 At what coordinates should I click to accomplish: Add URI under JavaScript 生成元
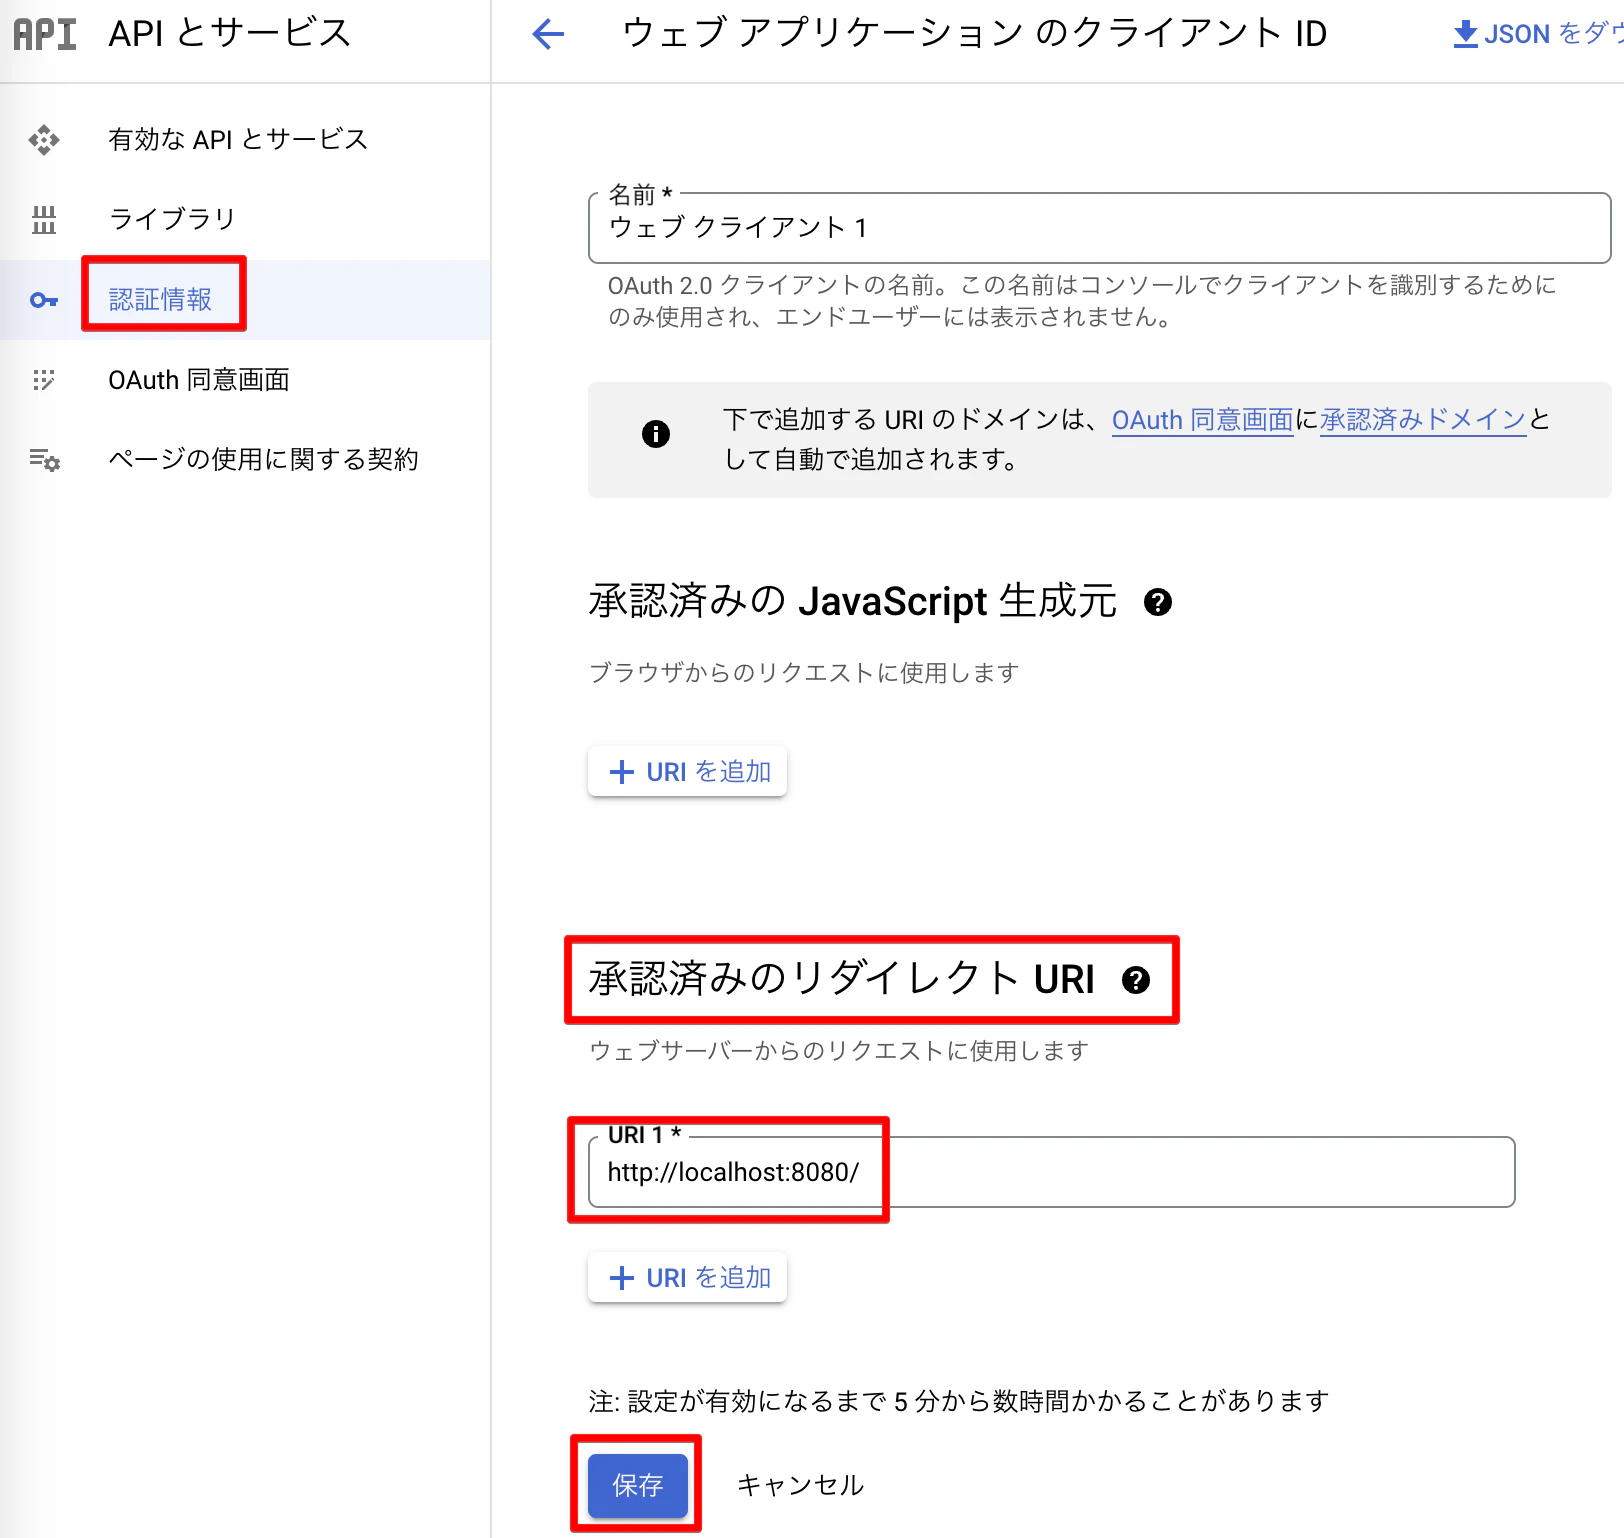point(688,772)
